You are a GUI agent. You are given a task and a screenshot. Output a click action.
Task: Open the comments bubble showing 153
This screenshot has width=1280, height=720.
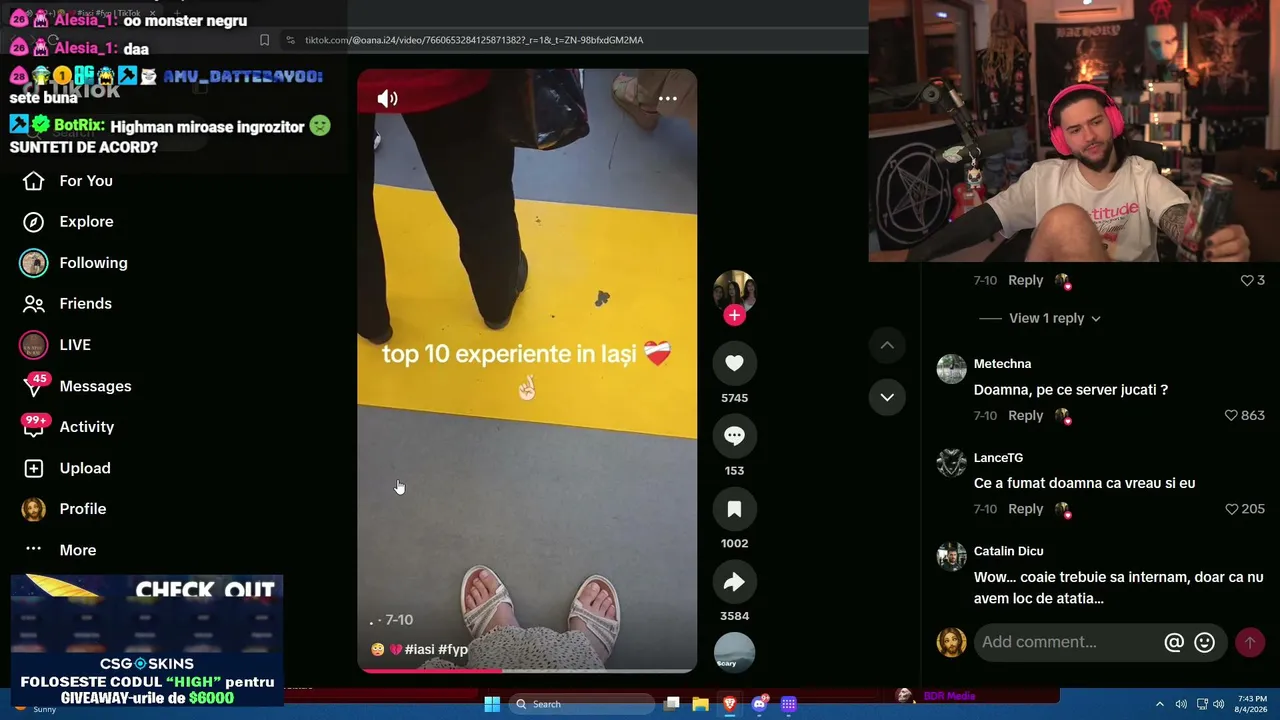(x=734, y=436)
